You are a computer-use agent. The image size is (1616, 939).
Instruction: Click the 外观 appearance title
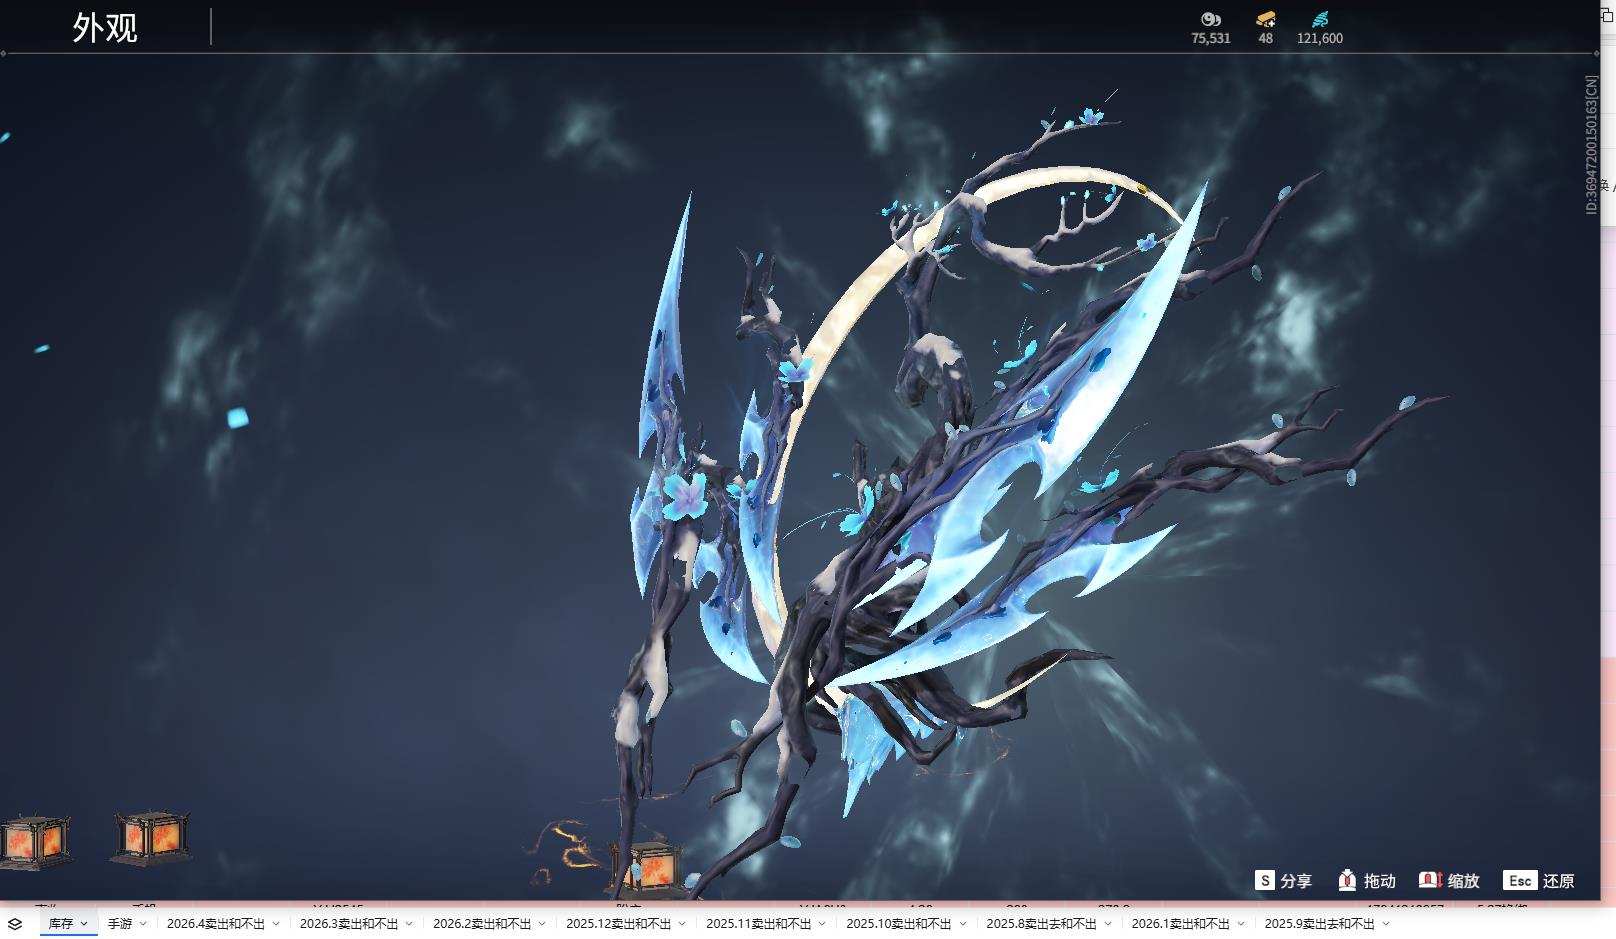pos(105,28)
